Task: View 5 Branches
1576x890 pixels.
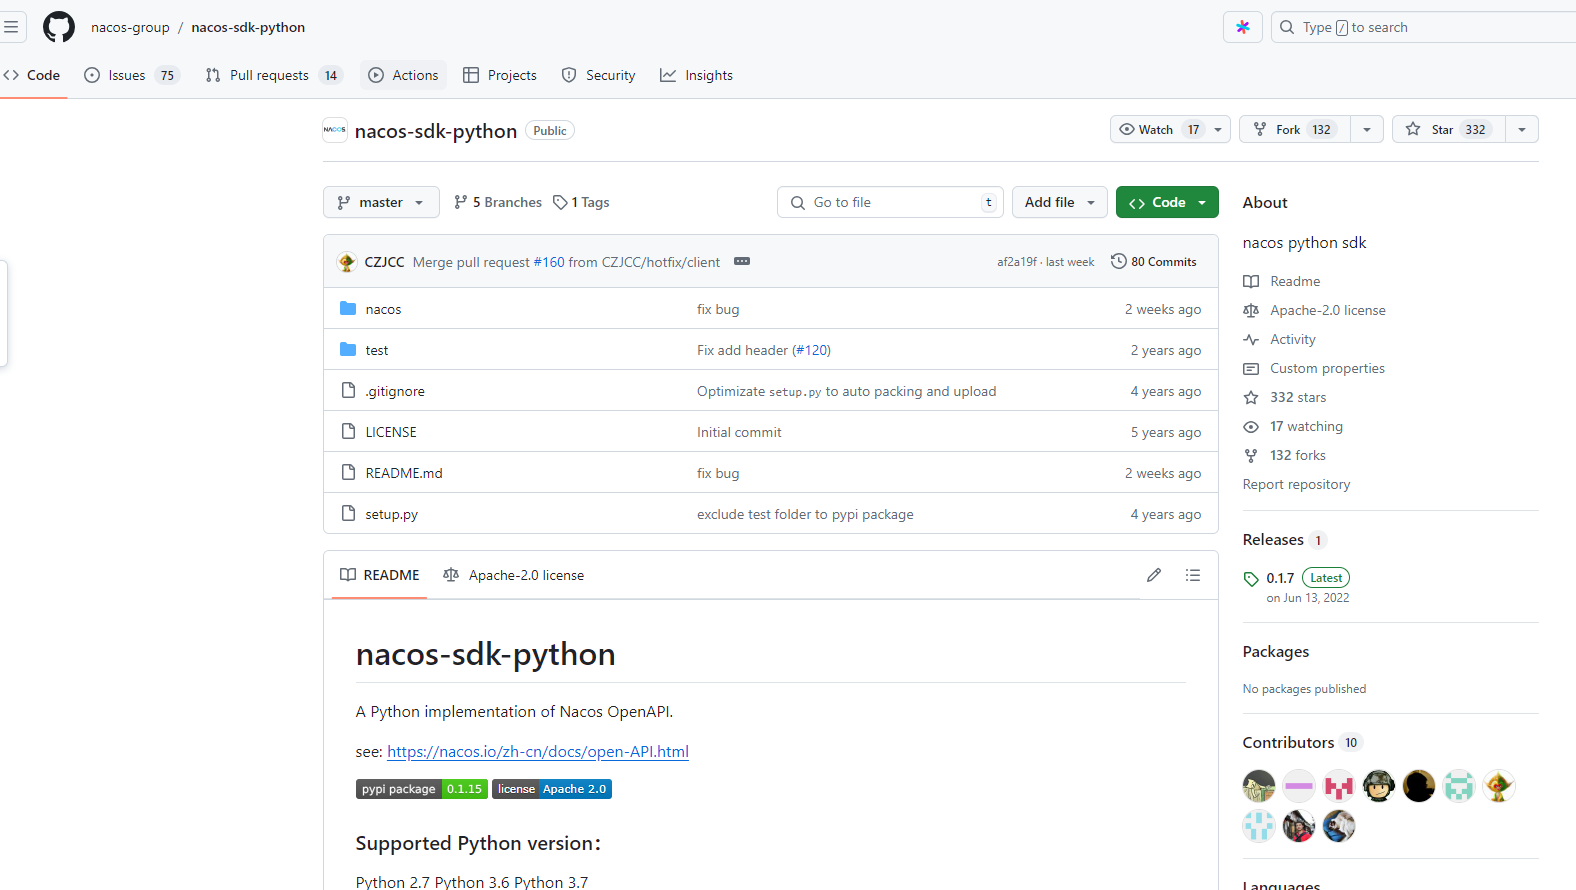Action: [x=498, y=202]
